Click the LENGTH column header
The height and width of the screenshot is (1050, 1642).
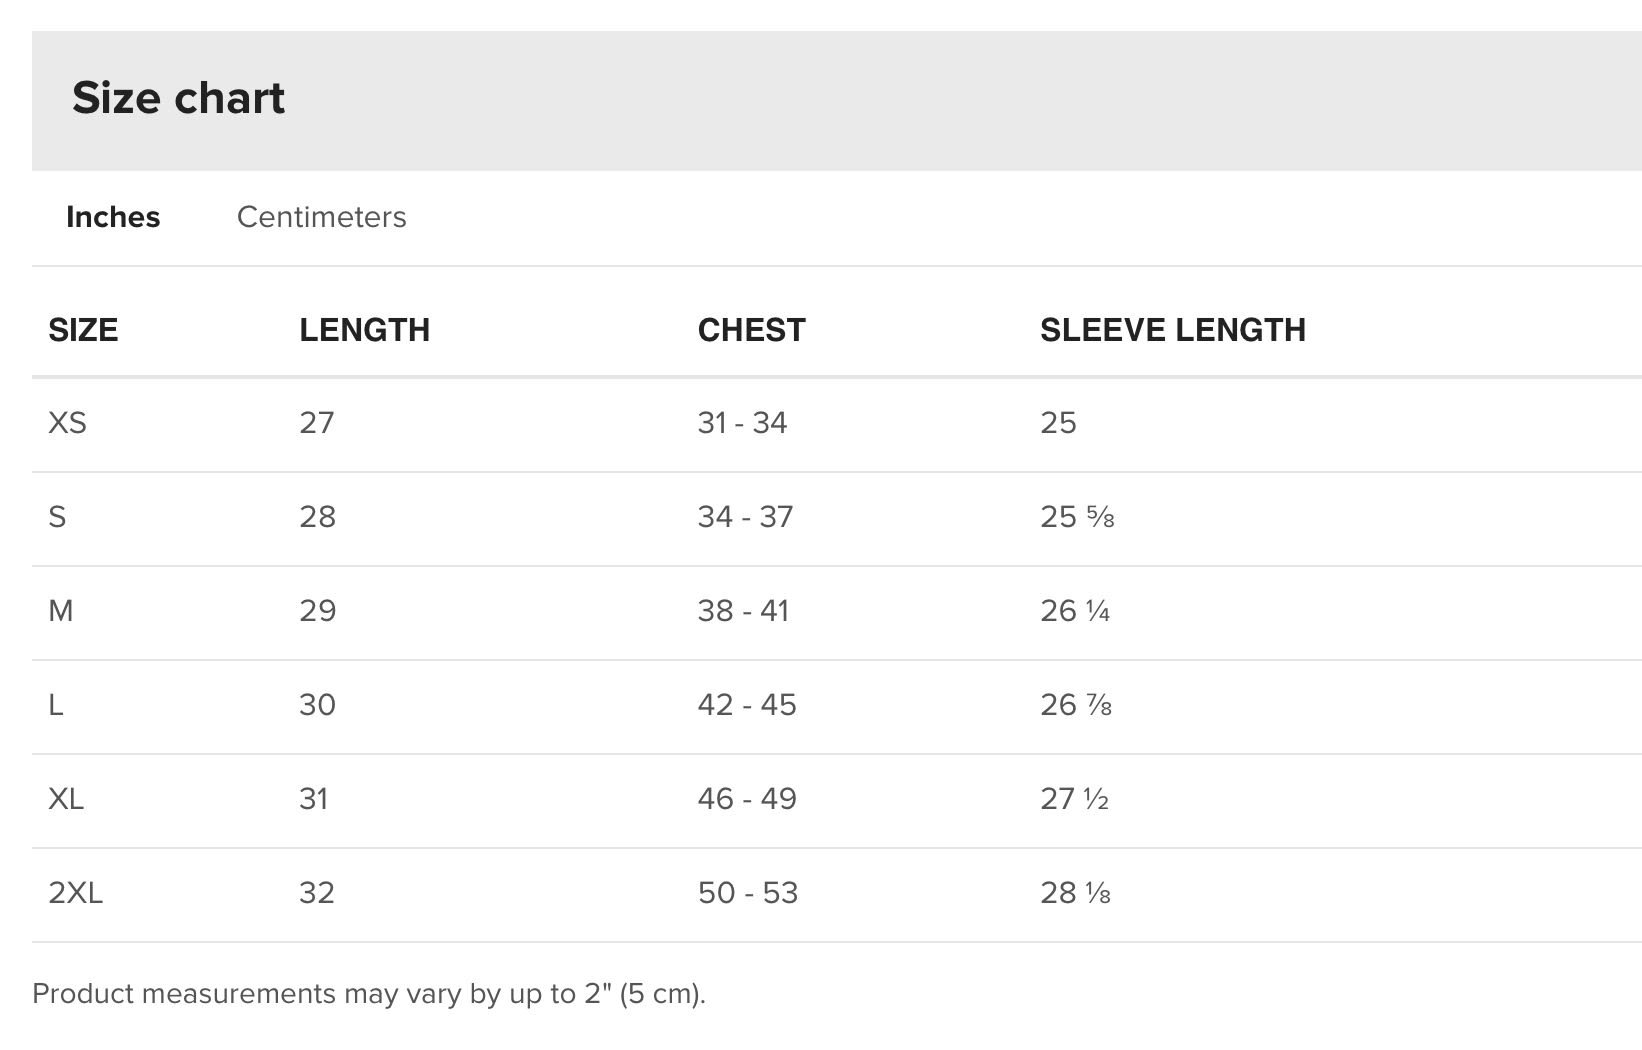tap(364, 330)
